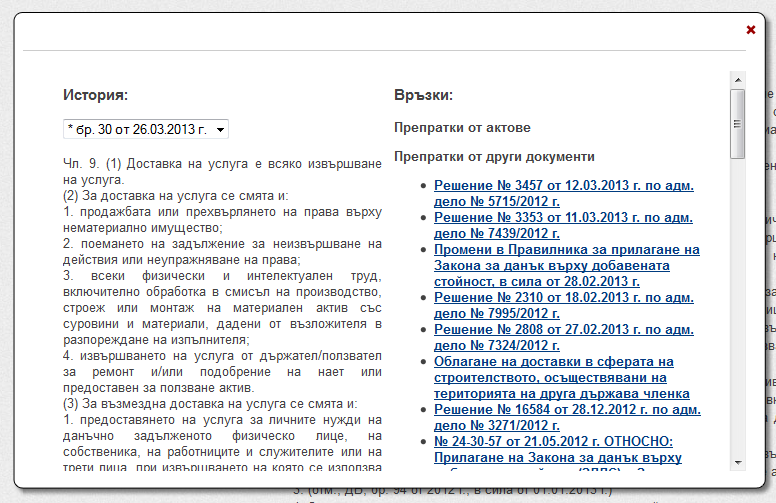Viewport: 776px width, 503px height.
Task: Click Препратки от други документи heading
Action: (x=494, y=156)
